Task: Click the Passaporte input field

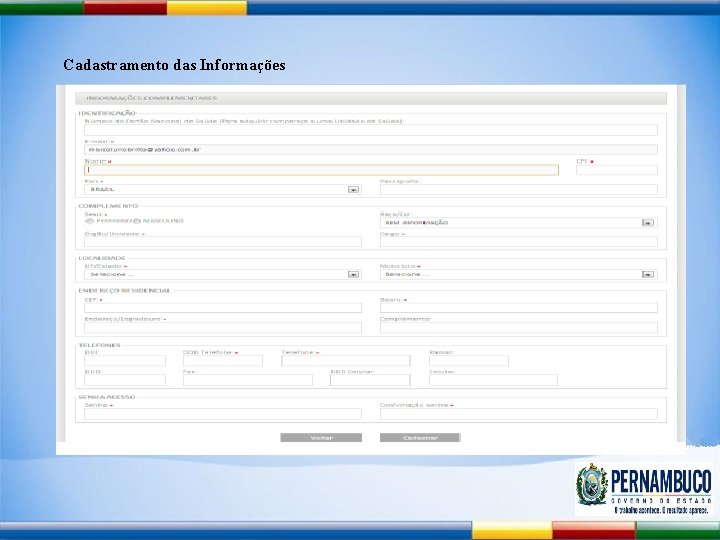Action: click(x=518, y=189)
